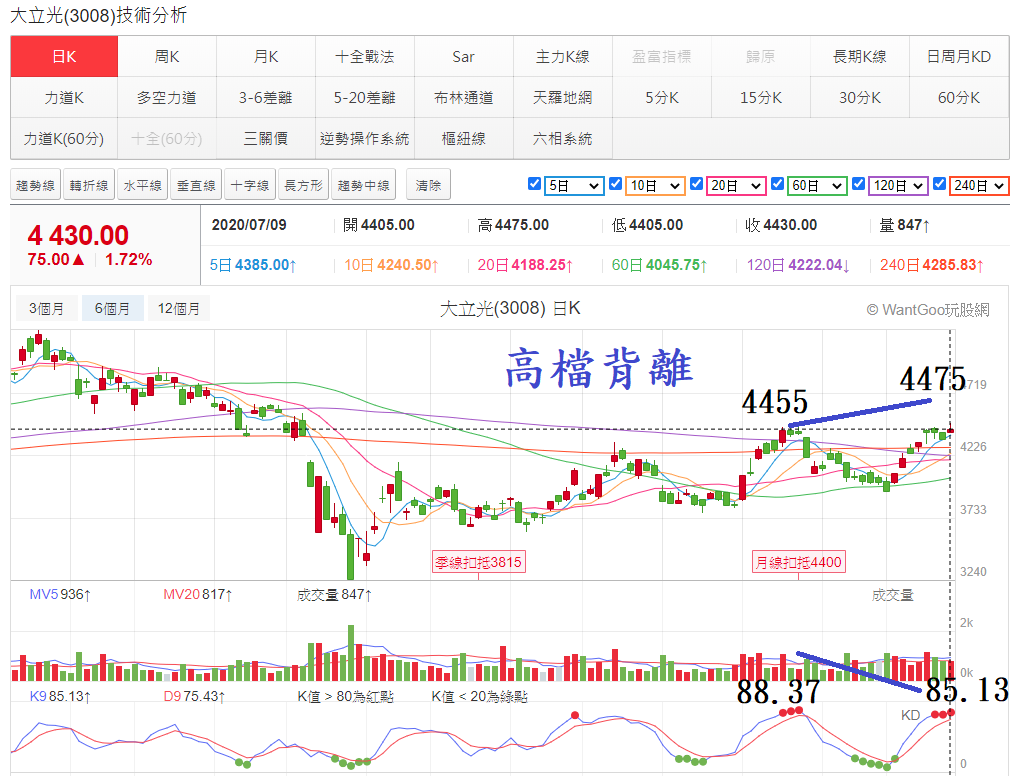1017x776 pixels.
Task: Select the 6個月 chart range
Action: coord(112,308)
